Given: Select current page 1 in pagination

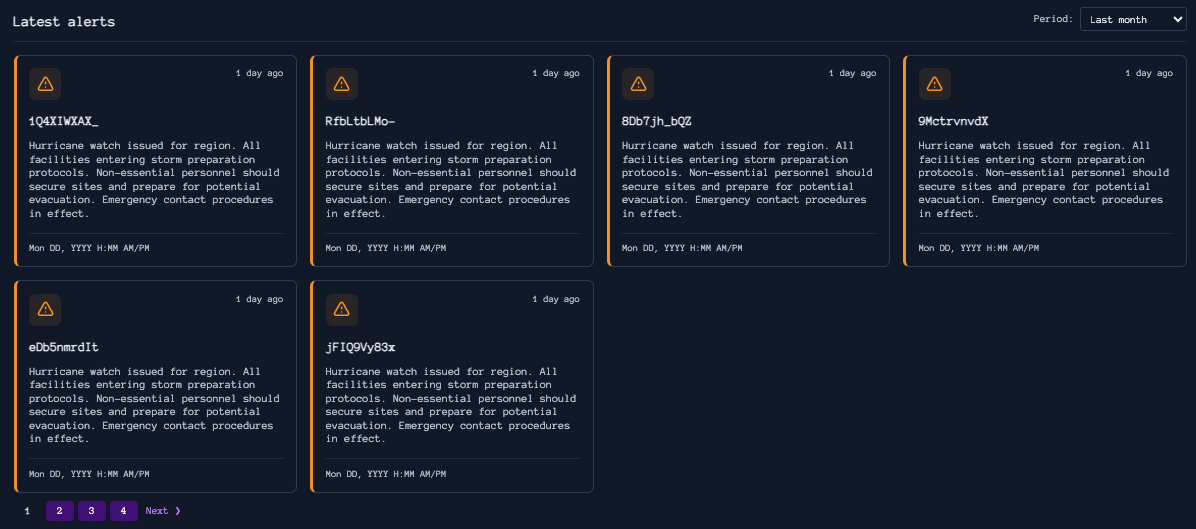Looking at the screenshot, I should point(27,511).
